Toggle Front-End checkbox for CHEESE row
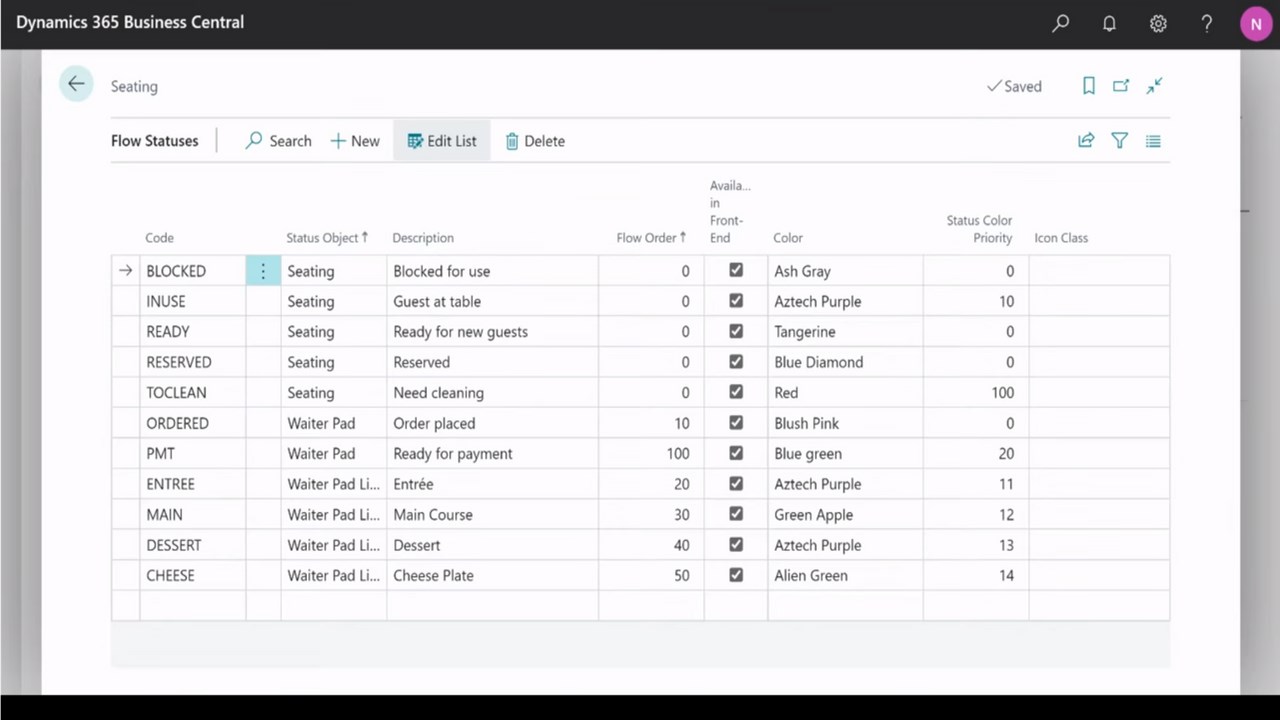The width and height of the screenshot is (1280, 720). [736, 575]
